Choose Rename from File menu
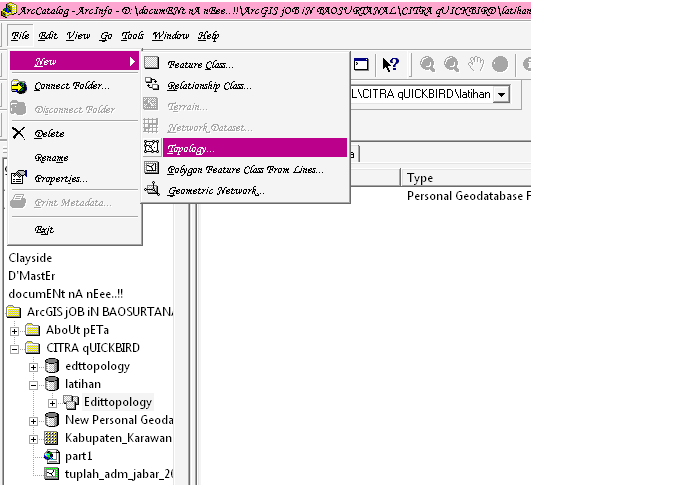 pos(51,158)
